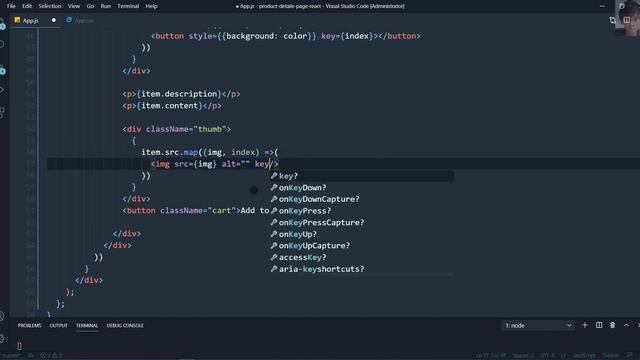640x360 pixels.
Task: Create a new terminal with plus icon
Action: point(585,325)
